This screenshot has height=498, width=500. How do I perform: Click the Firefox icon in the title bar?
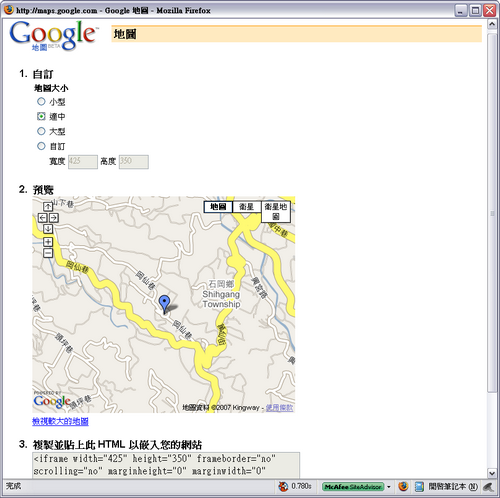9,10
